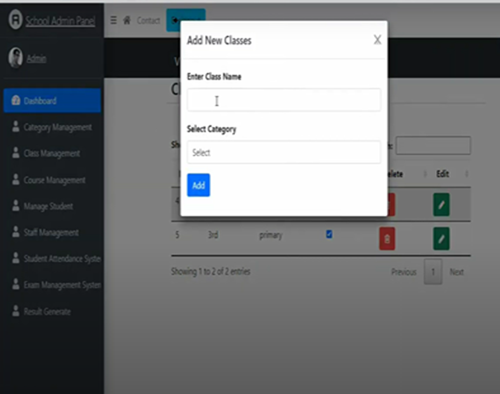Go to Dashboard in sidebar

click(x=52, y=100)
